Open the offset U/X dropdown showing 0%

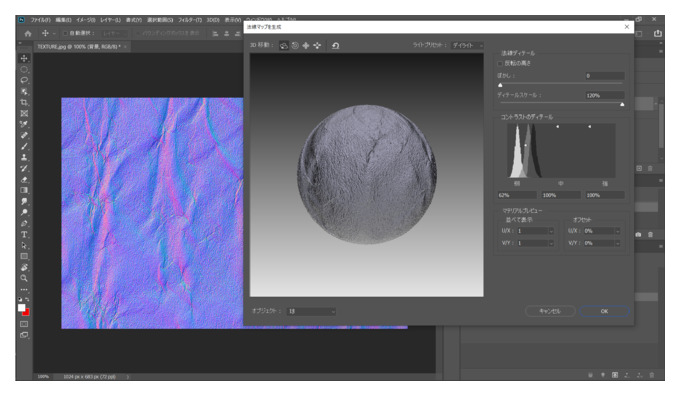point(602,231)
